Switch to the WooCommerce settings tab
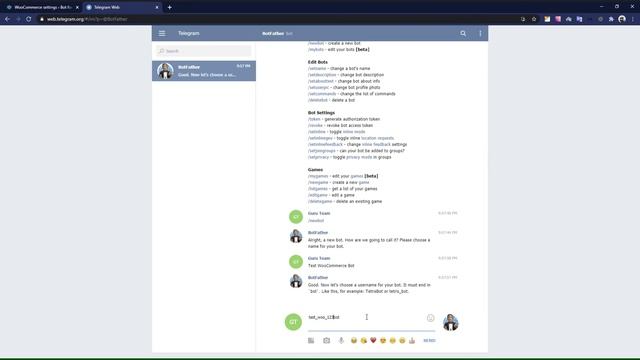This screenshot has height=360, width=640. [x=43, y=7]
